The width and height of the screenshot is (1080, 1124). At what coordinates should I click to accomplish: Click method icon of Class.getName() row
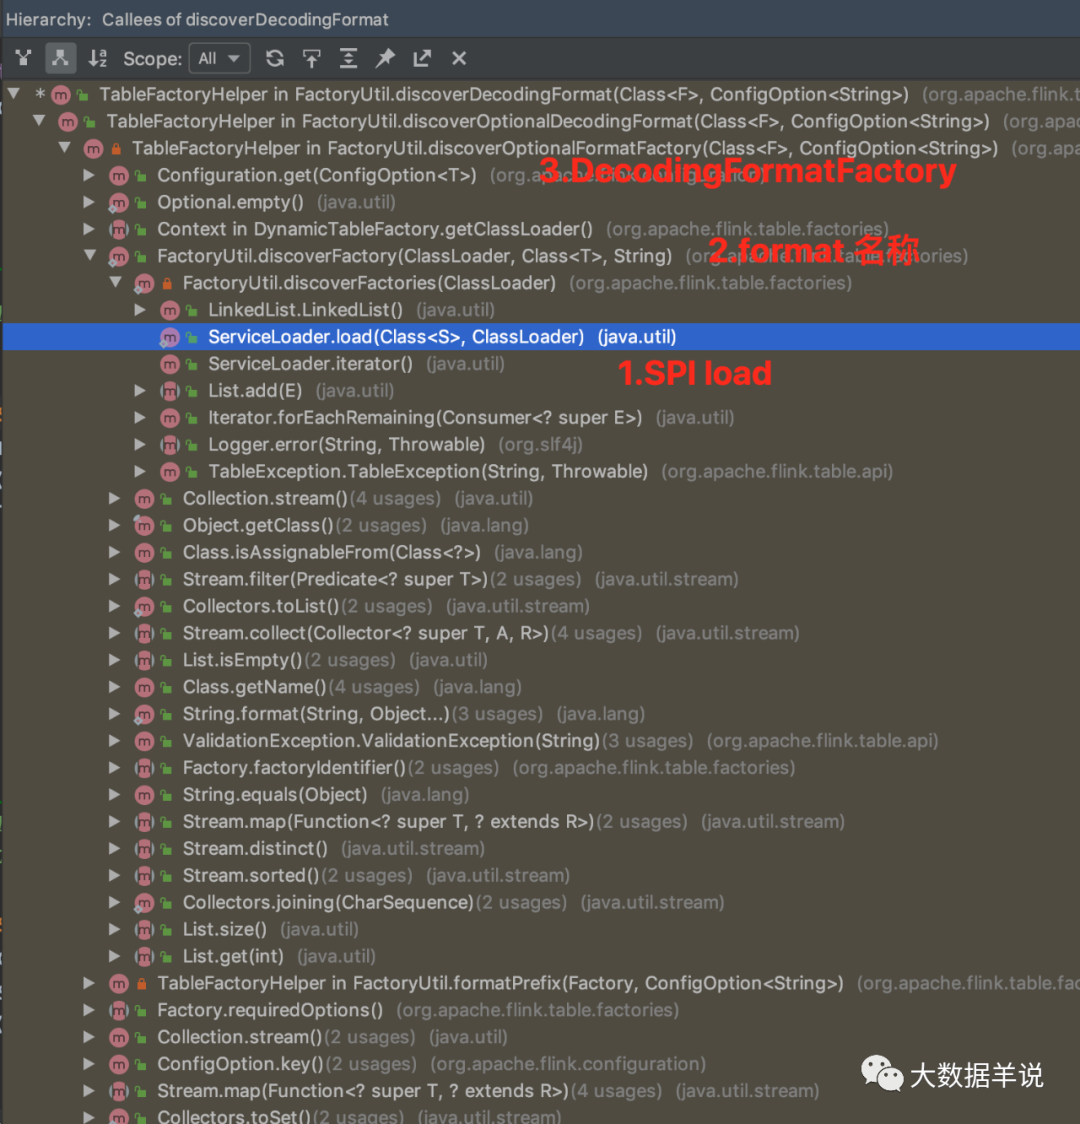(143, 687)
